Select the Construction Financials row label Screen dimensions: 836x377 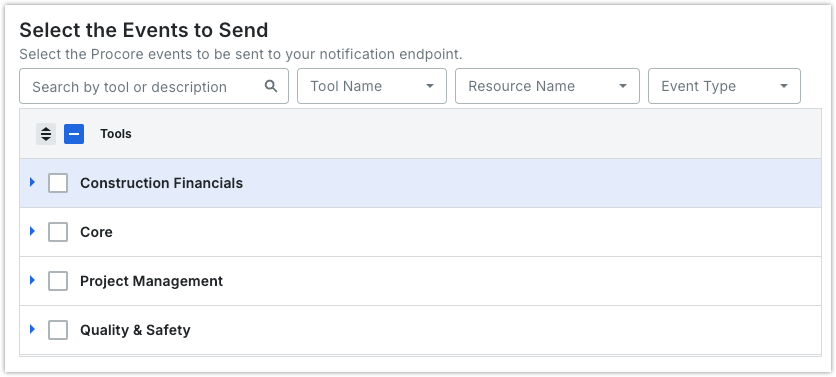click(x=162, y=183)
